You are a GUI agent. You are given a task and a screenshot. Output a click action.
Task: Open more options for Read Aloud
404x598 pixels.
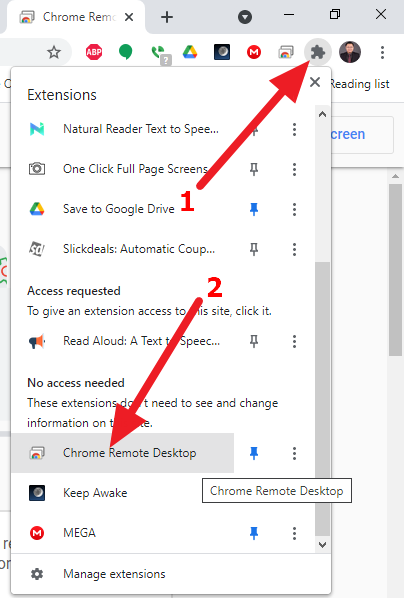pyautogui.click(x=294, y=341)
